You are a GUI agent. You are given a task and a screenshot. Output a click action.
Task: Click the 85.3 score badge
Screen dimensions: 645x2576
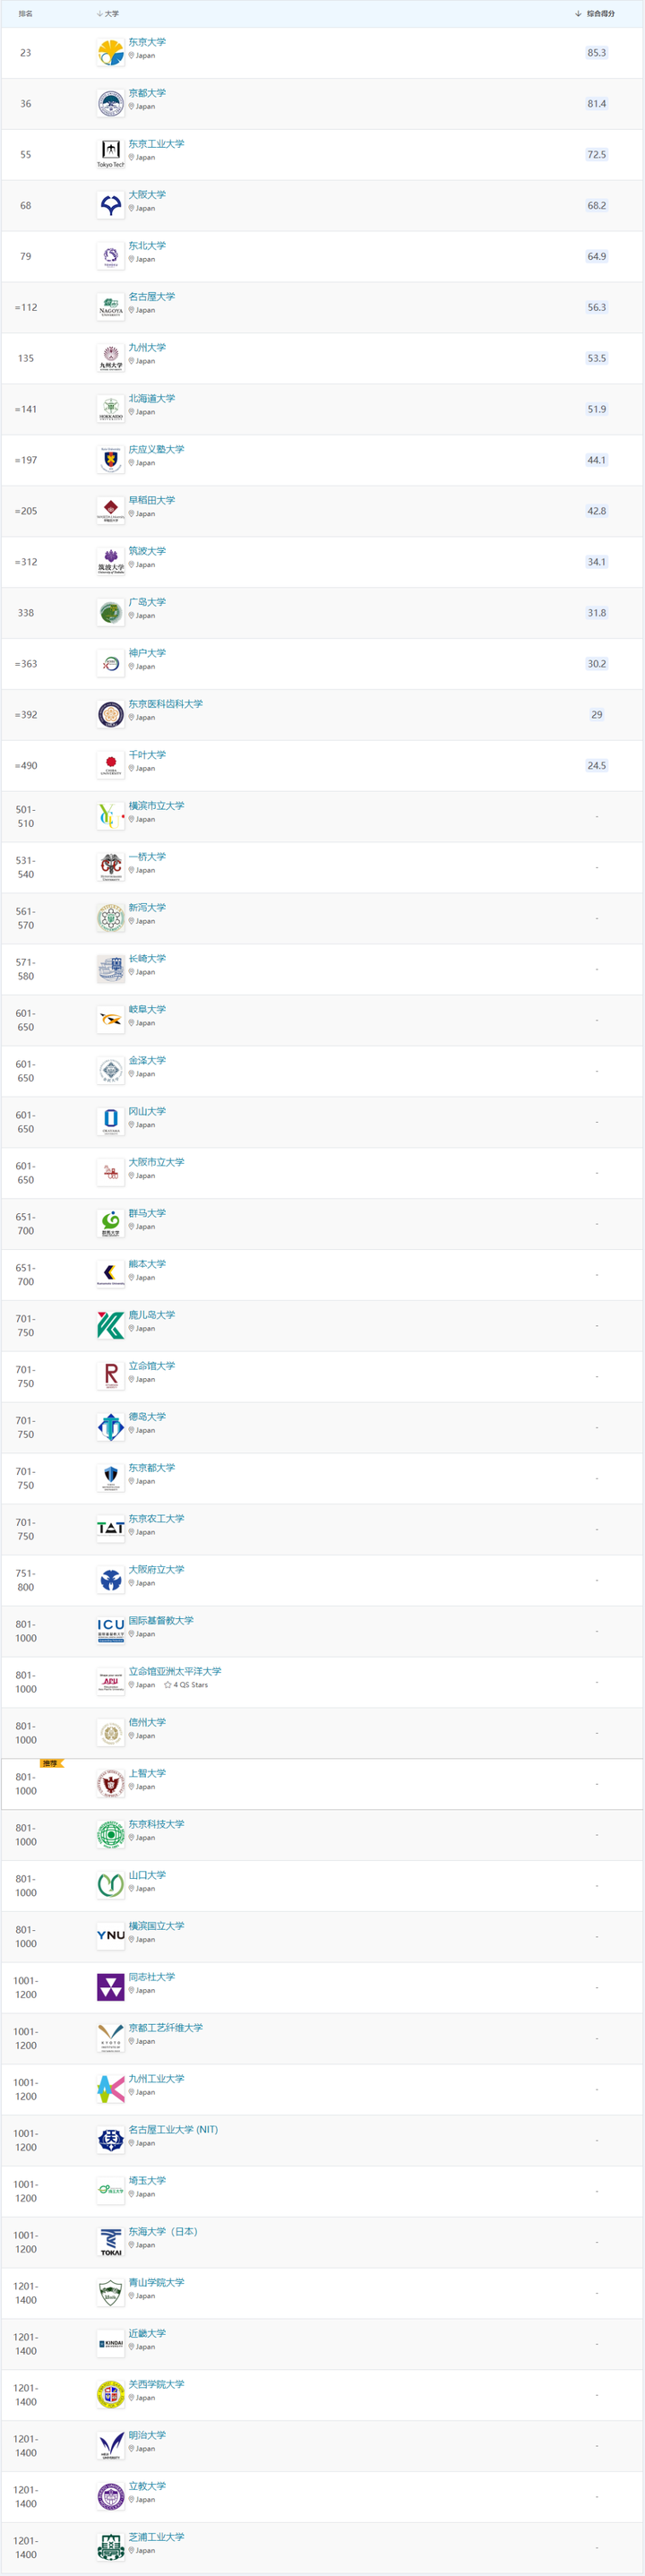pos(597,53)
